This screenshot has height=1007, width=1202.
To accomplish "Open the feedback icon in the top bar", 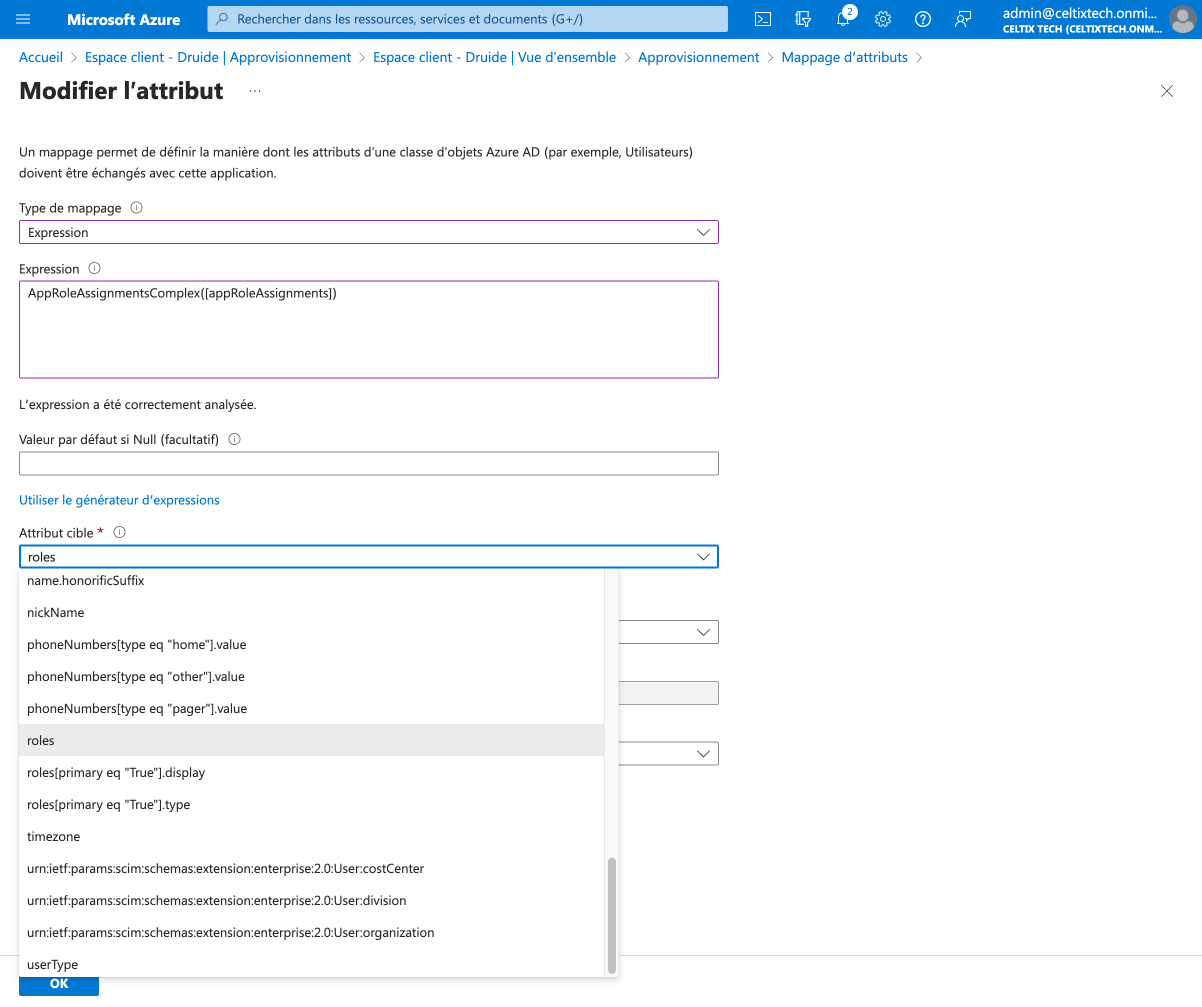I will coord(963,19).
